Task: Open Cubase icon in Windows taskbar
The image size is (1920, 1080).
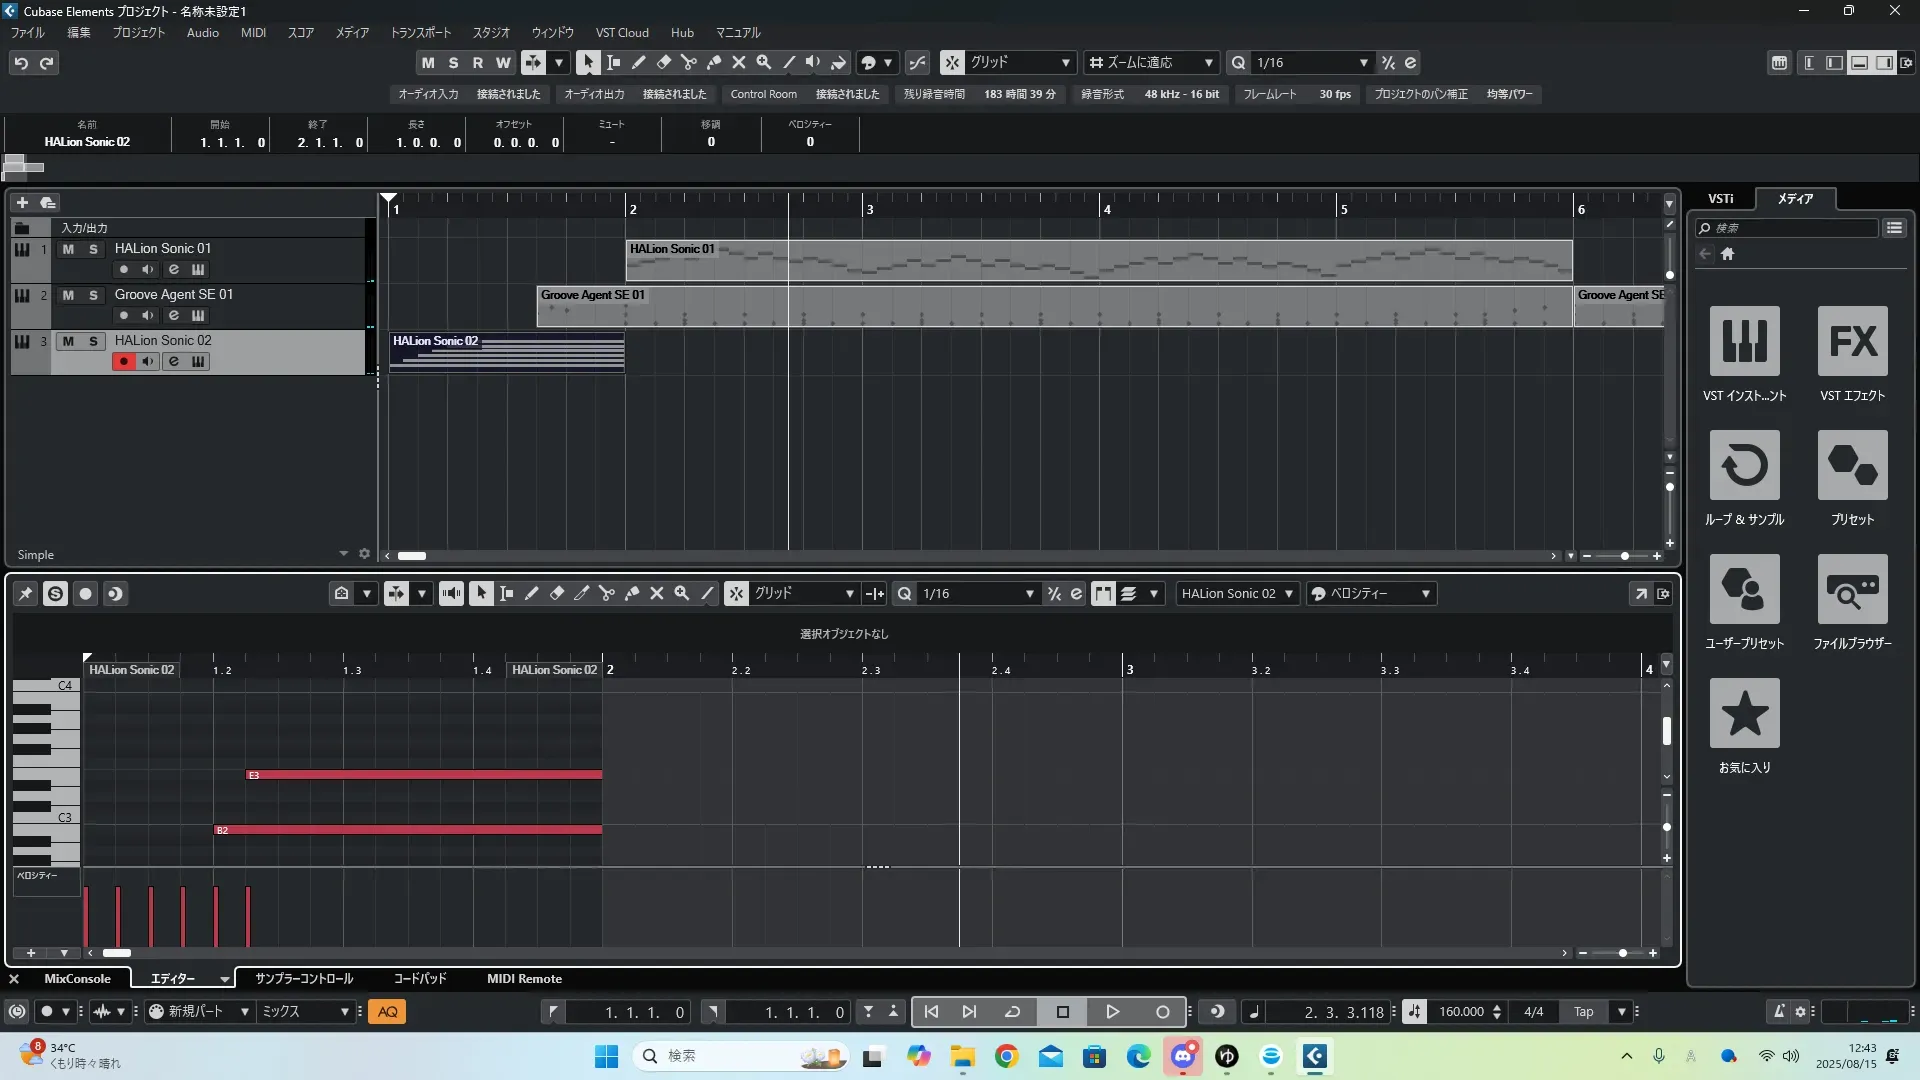Action: 1314,1056
